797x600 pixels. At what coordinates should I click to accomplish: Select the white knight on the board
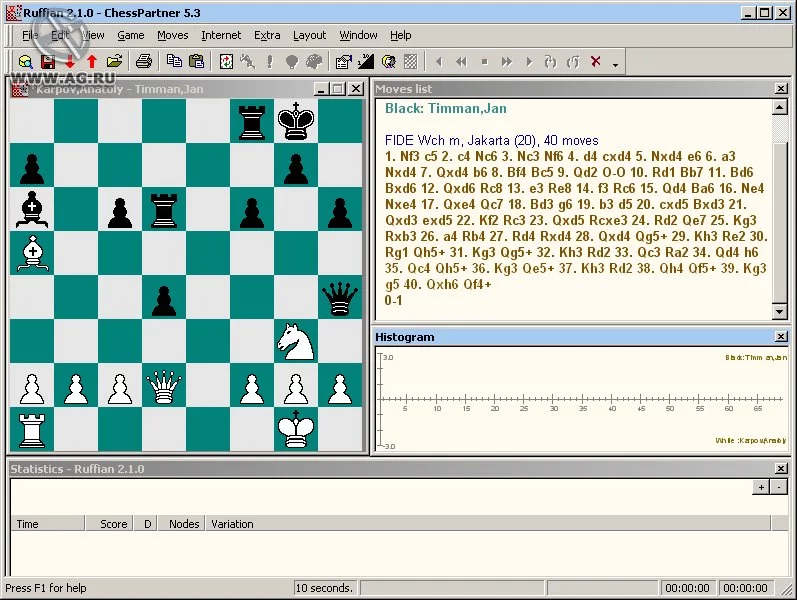(296, 342)
